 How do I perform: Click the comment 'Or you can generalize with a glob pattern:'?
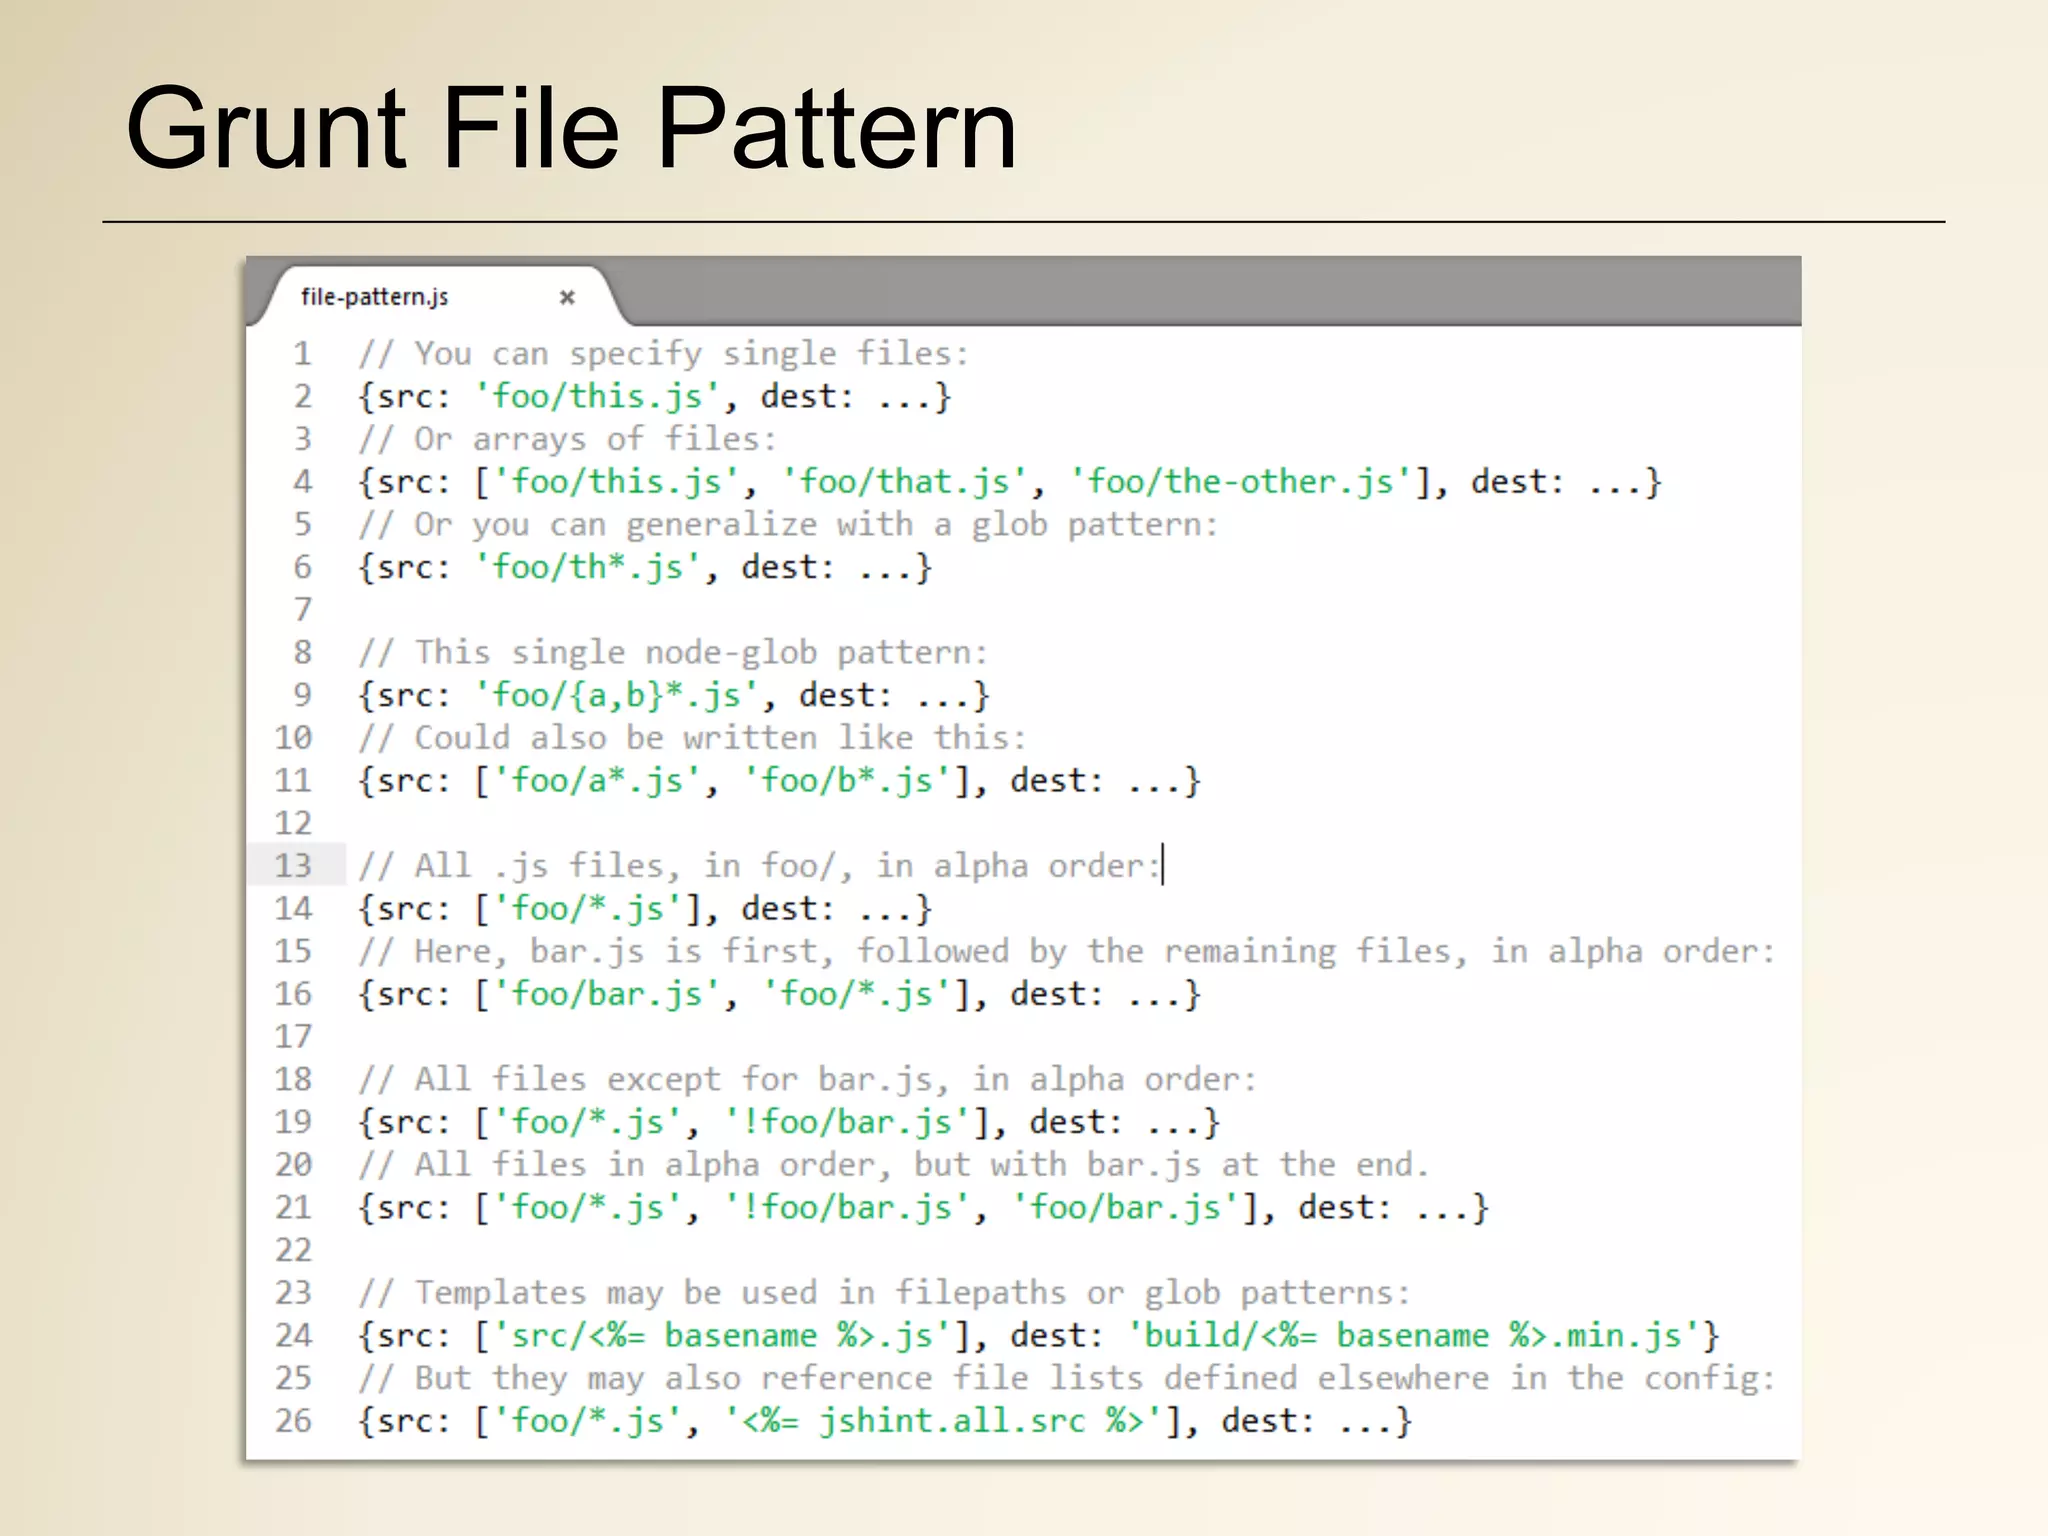788,525
